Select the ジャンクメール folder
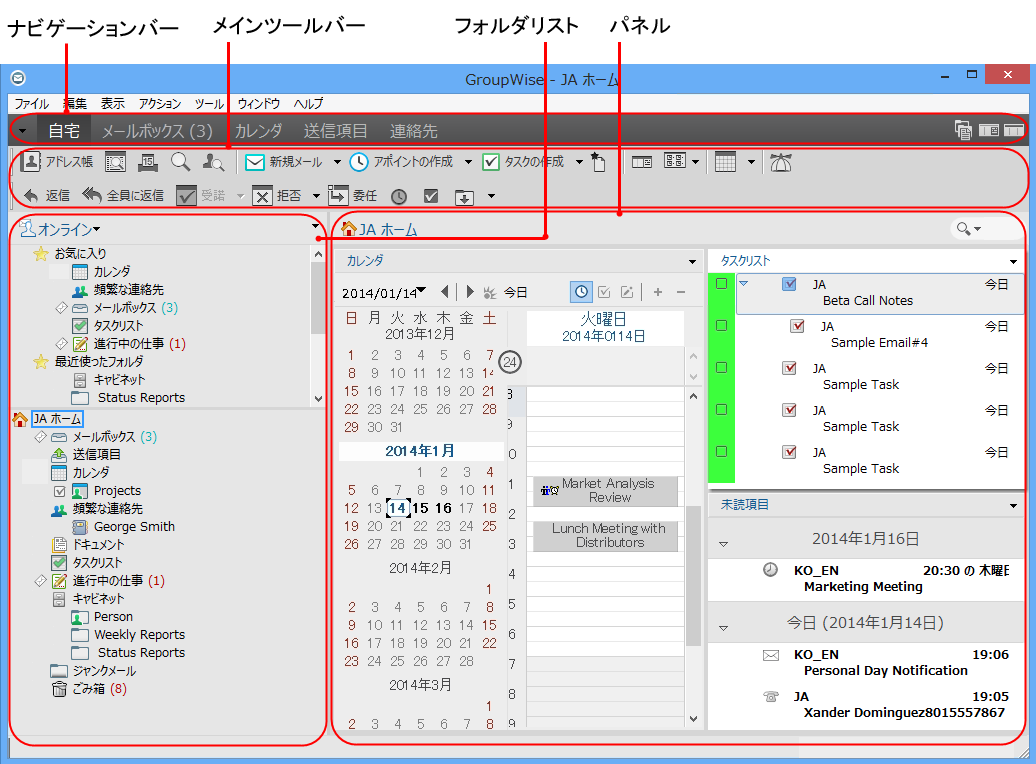The width and height of the screenshot is (1036, 764). pos(94,671)
